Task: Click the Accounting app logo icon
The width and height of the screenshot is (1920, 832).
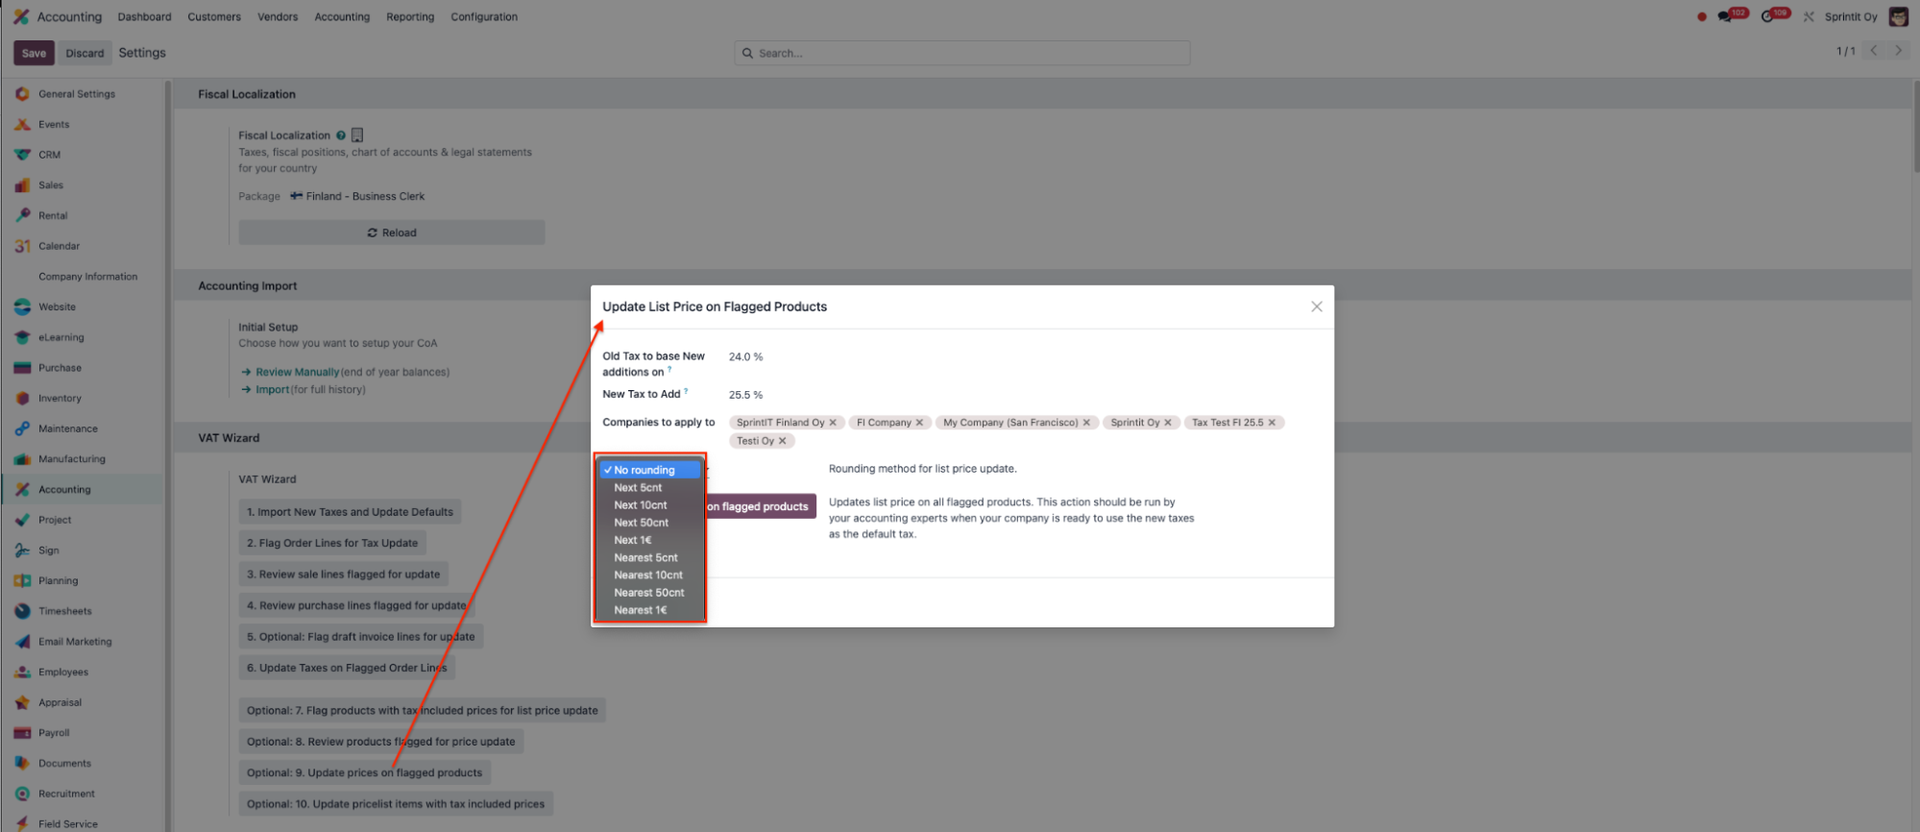Action: coord(21,17)
